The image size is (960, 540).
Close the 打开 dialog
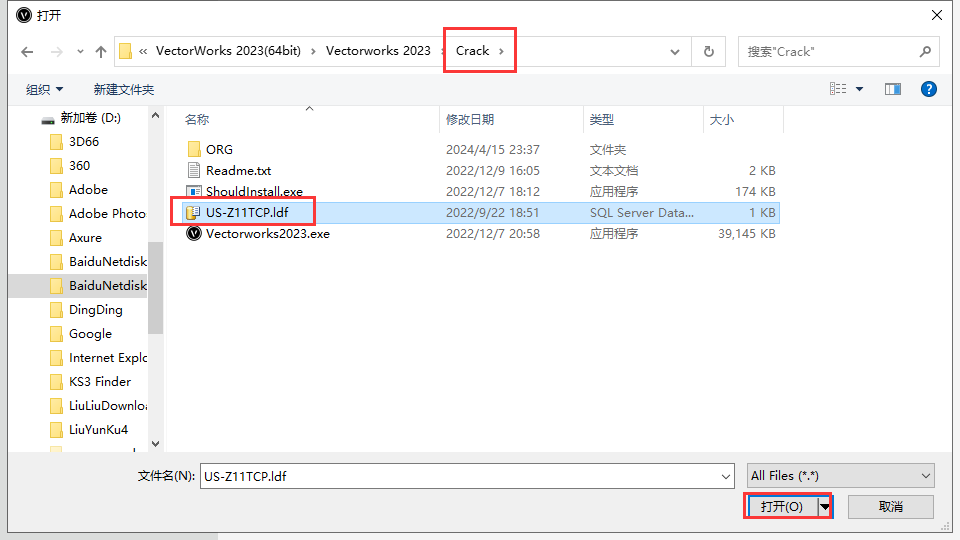[937, 15]
